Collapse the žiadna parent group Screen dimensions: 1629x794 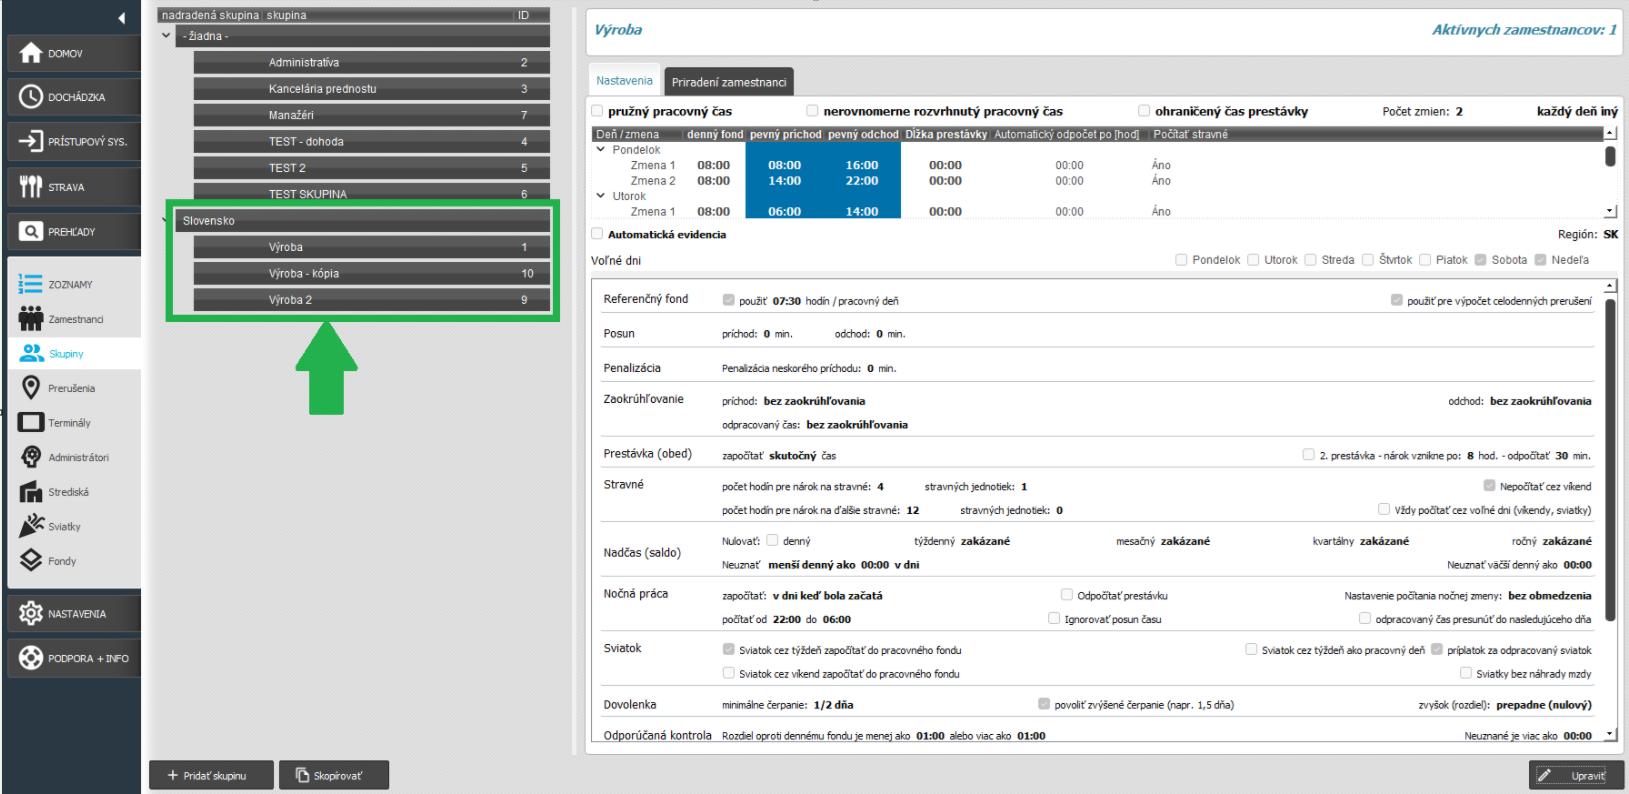[166, 36]
